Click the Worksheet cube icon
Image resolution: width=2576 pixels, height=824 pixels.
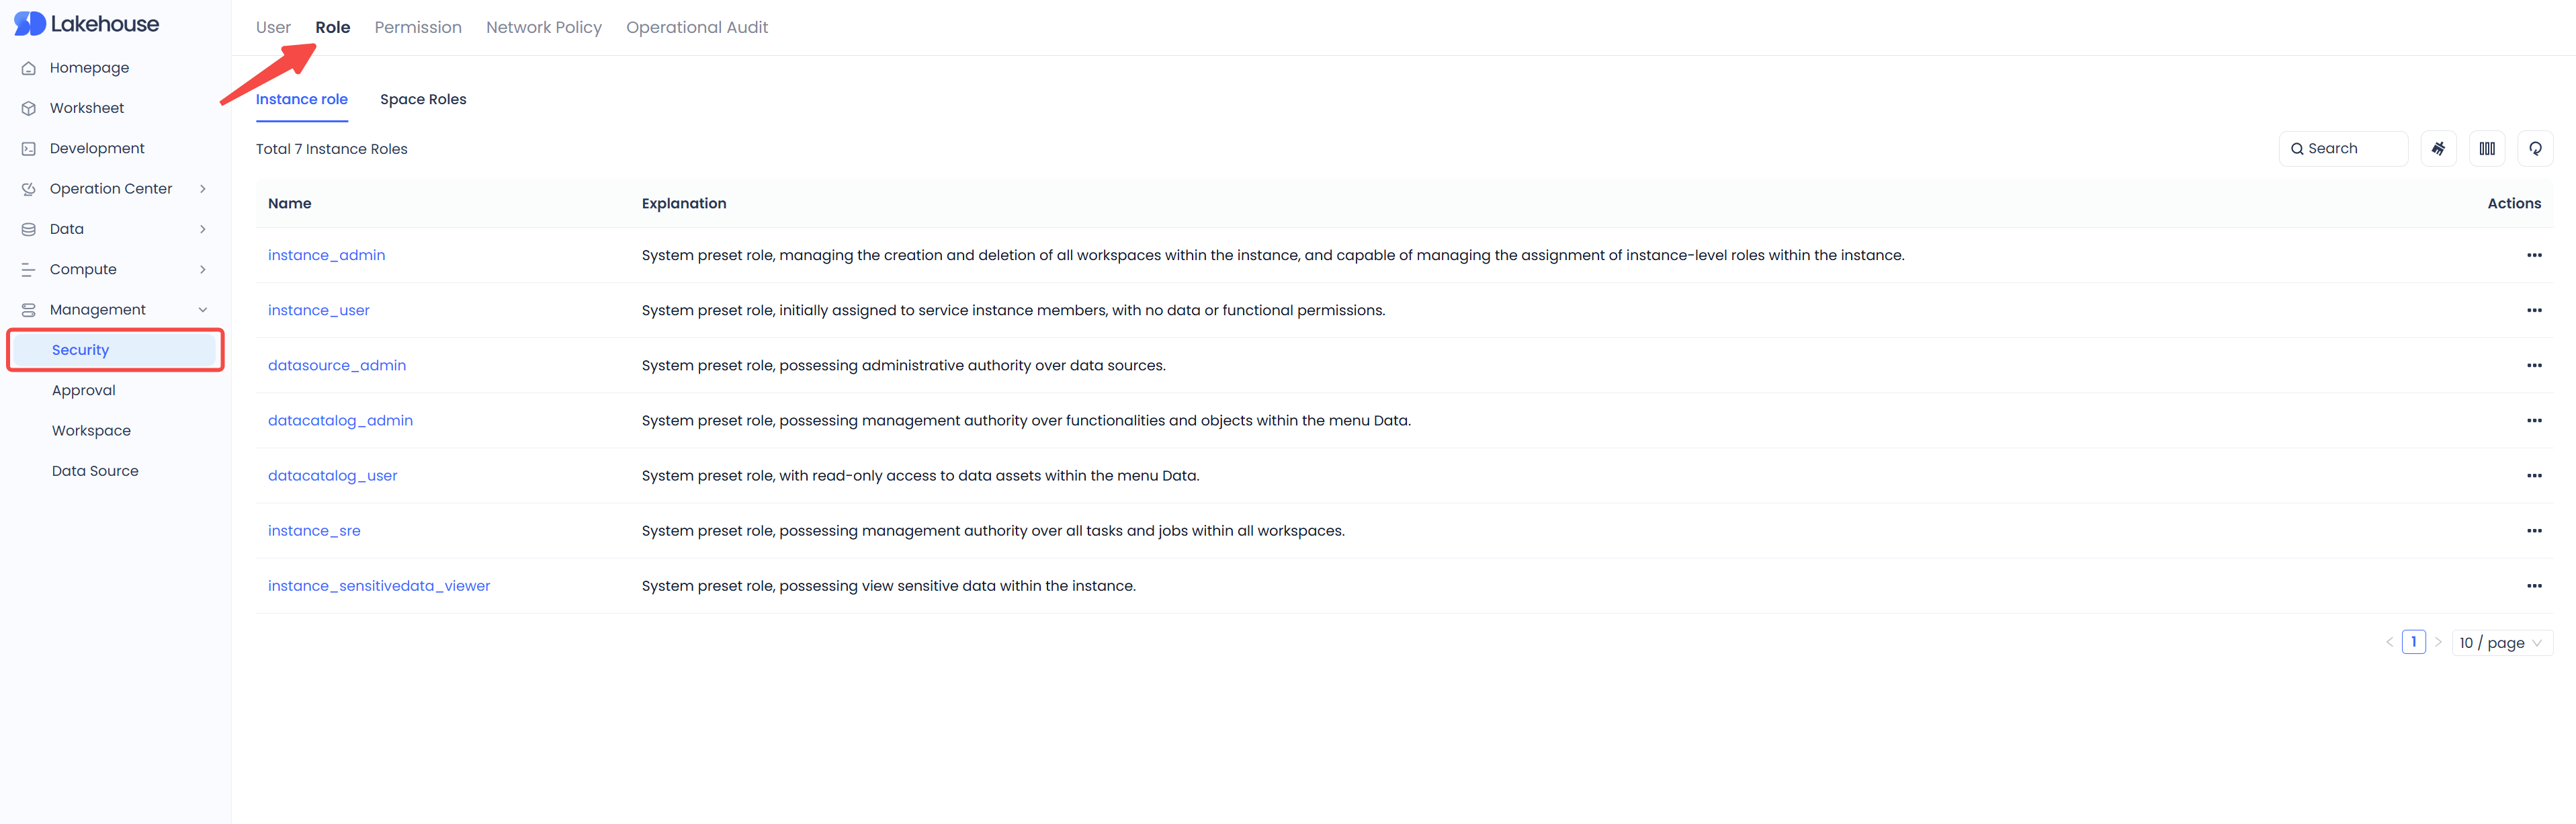coord(29,108)
